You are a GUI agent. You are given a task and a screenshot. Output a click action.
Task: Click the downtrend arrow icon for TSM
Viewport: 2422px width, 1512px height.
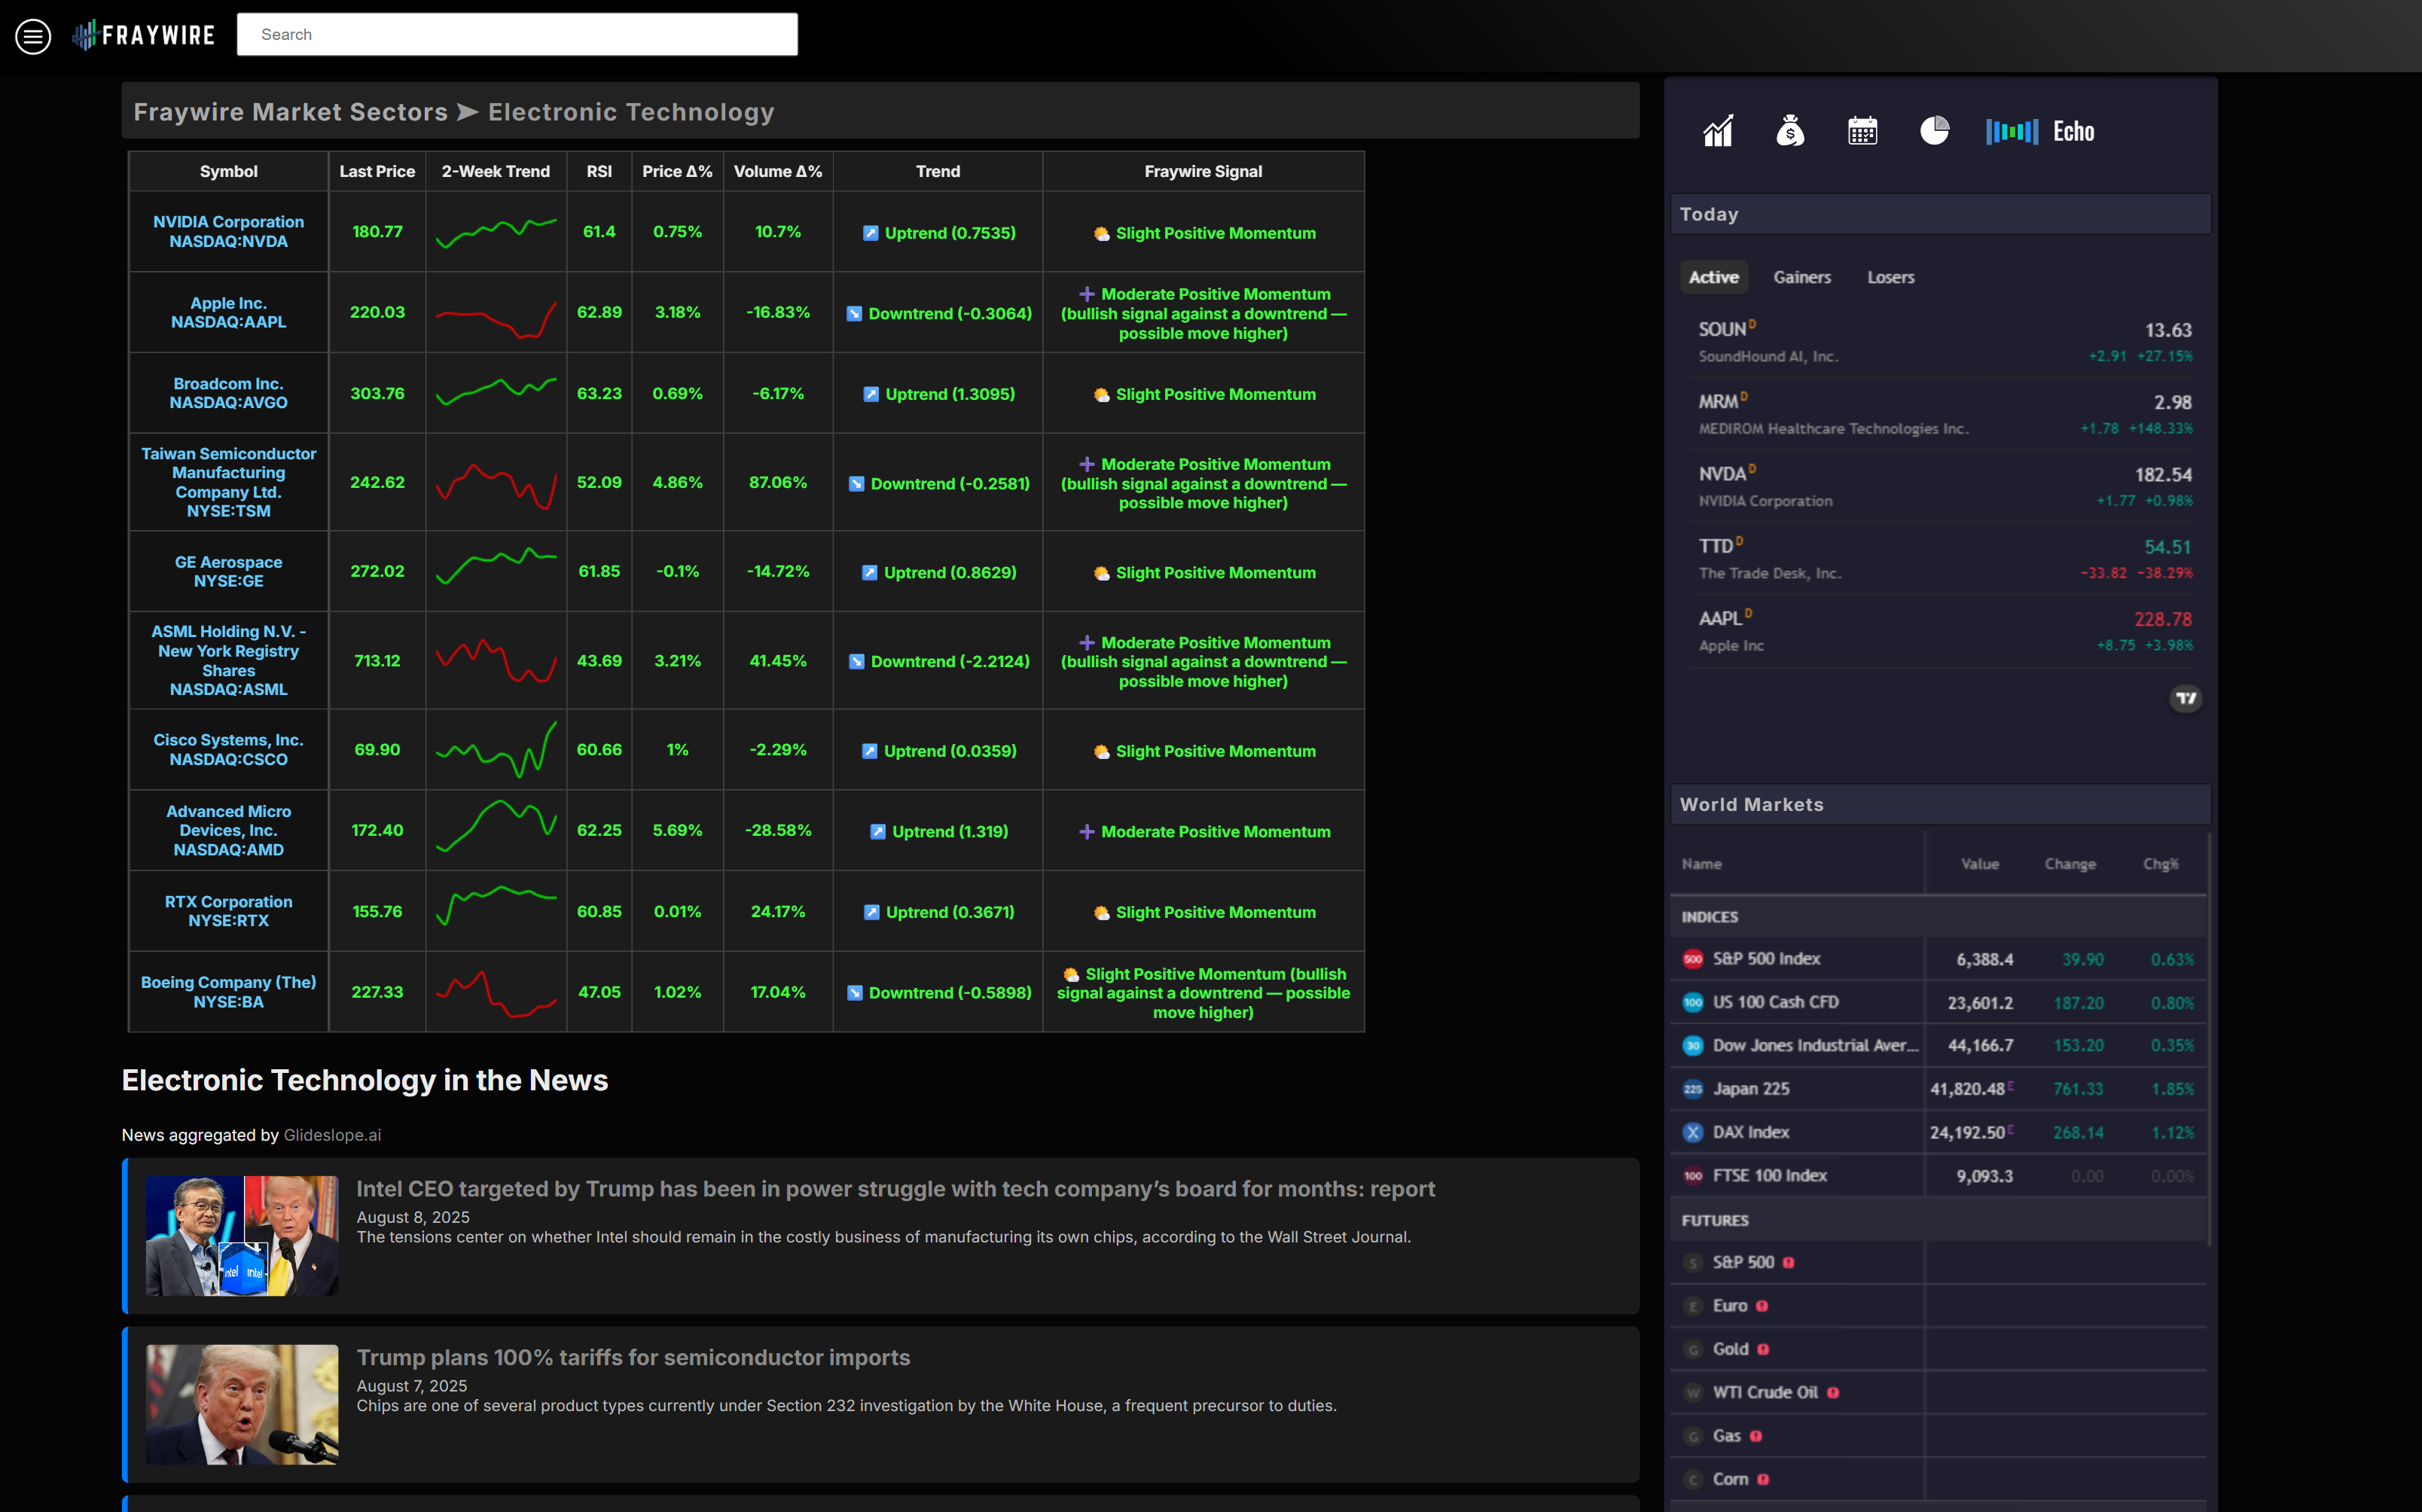856,484
